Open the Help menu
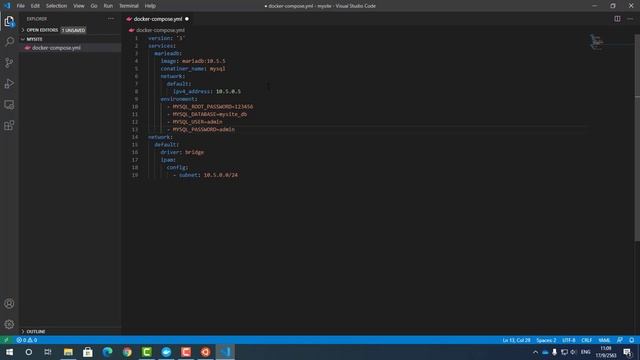This screenshot has height=360, width=640. [x=150, y=6]
